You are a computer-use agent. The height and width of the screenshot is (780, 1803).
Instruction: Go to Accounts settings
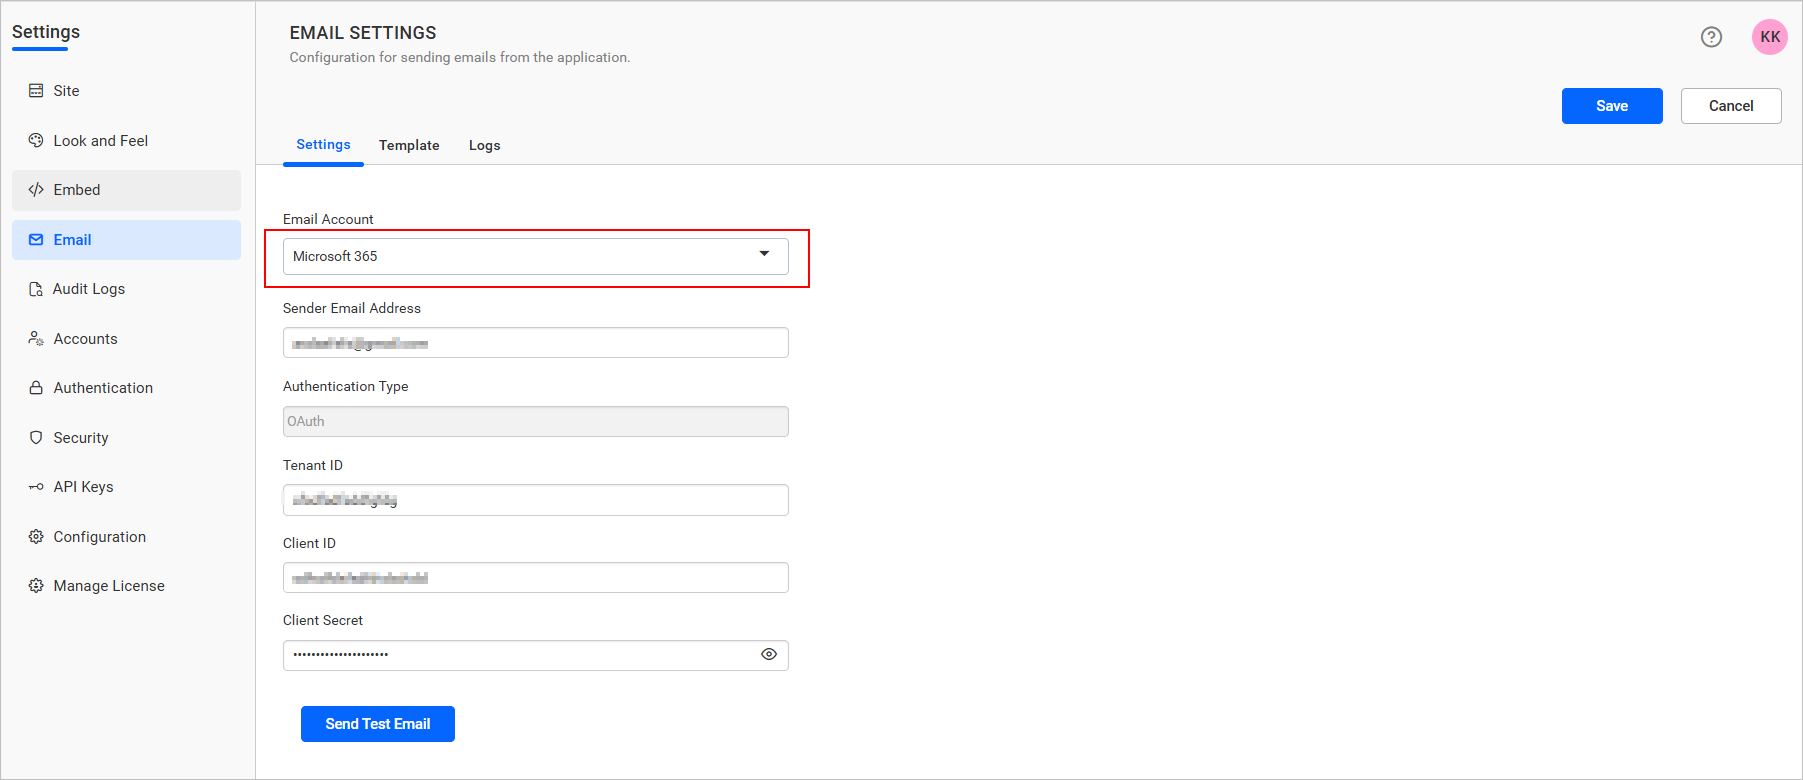(126, 339)
